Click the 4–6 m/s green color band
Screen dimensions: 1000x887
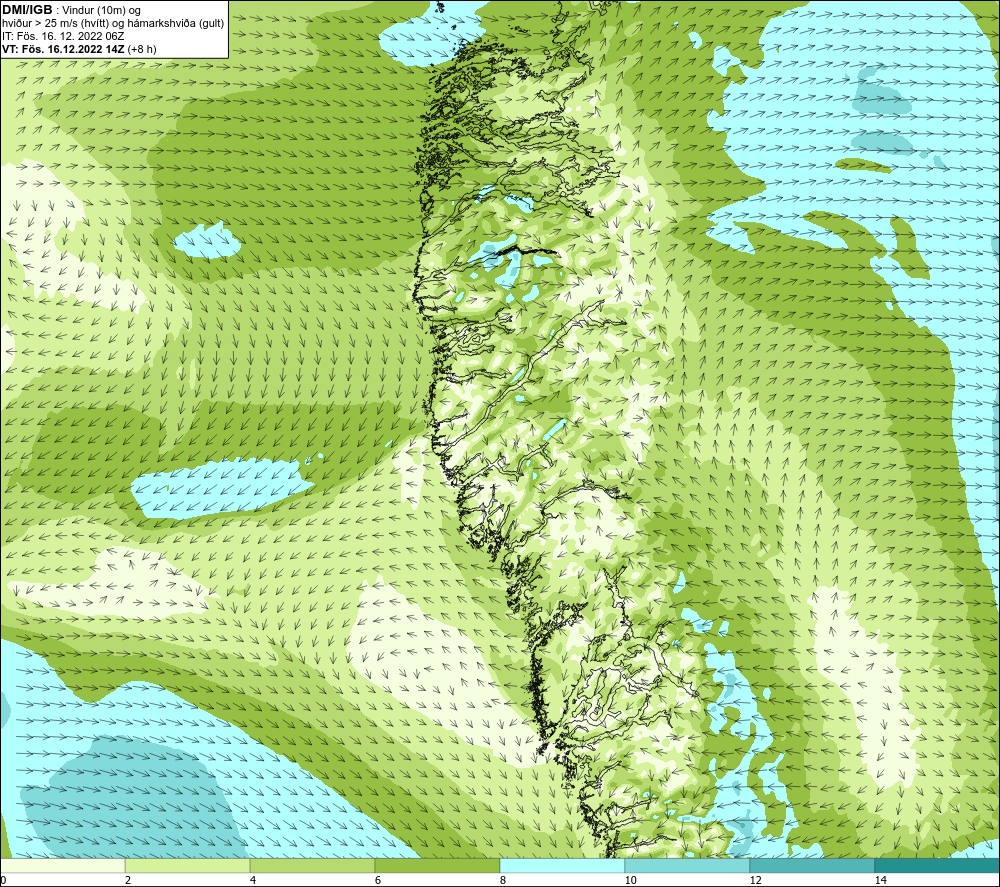click(x=312, y=865)
